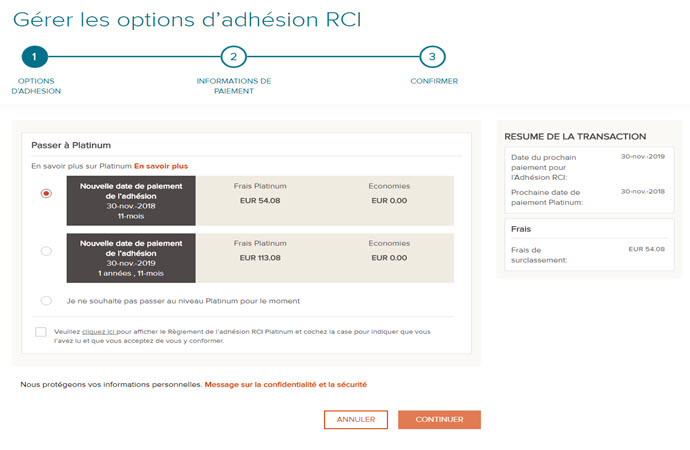Go to the INFORMATIONS DE PAIEMENT step label
This screenshot has height=450, width=690.
[233, 86]
